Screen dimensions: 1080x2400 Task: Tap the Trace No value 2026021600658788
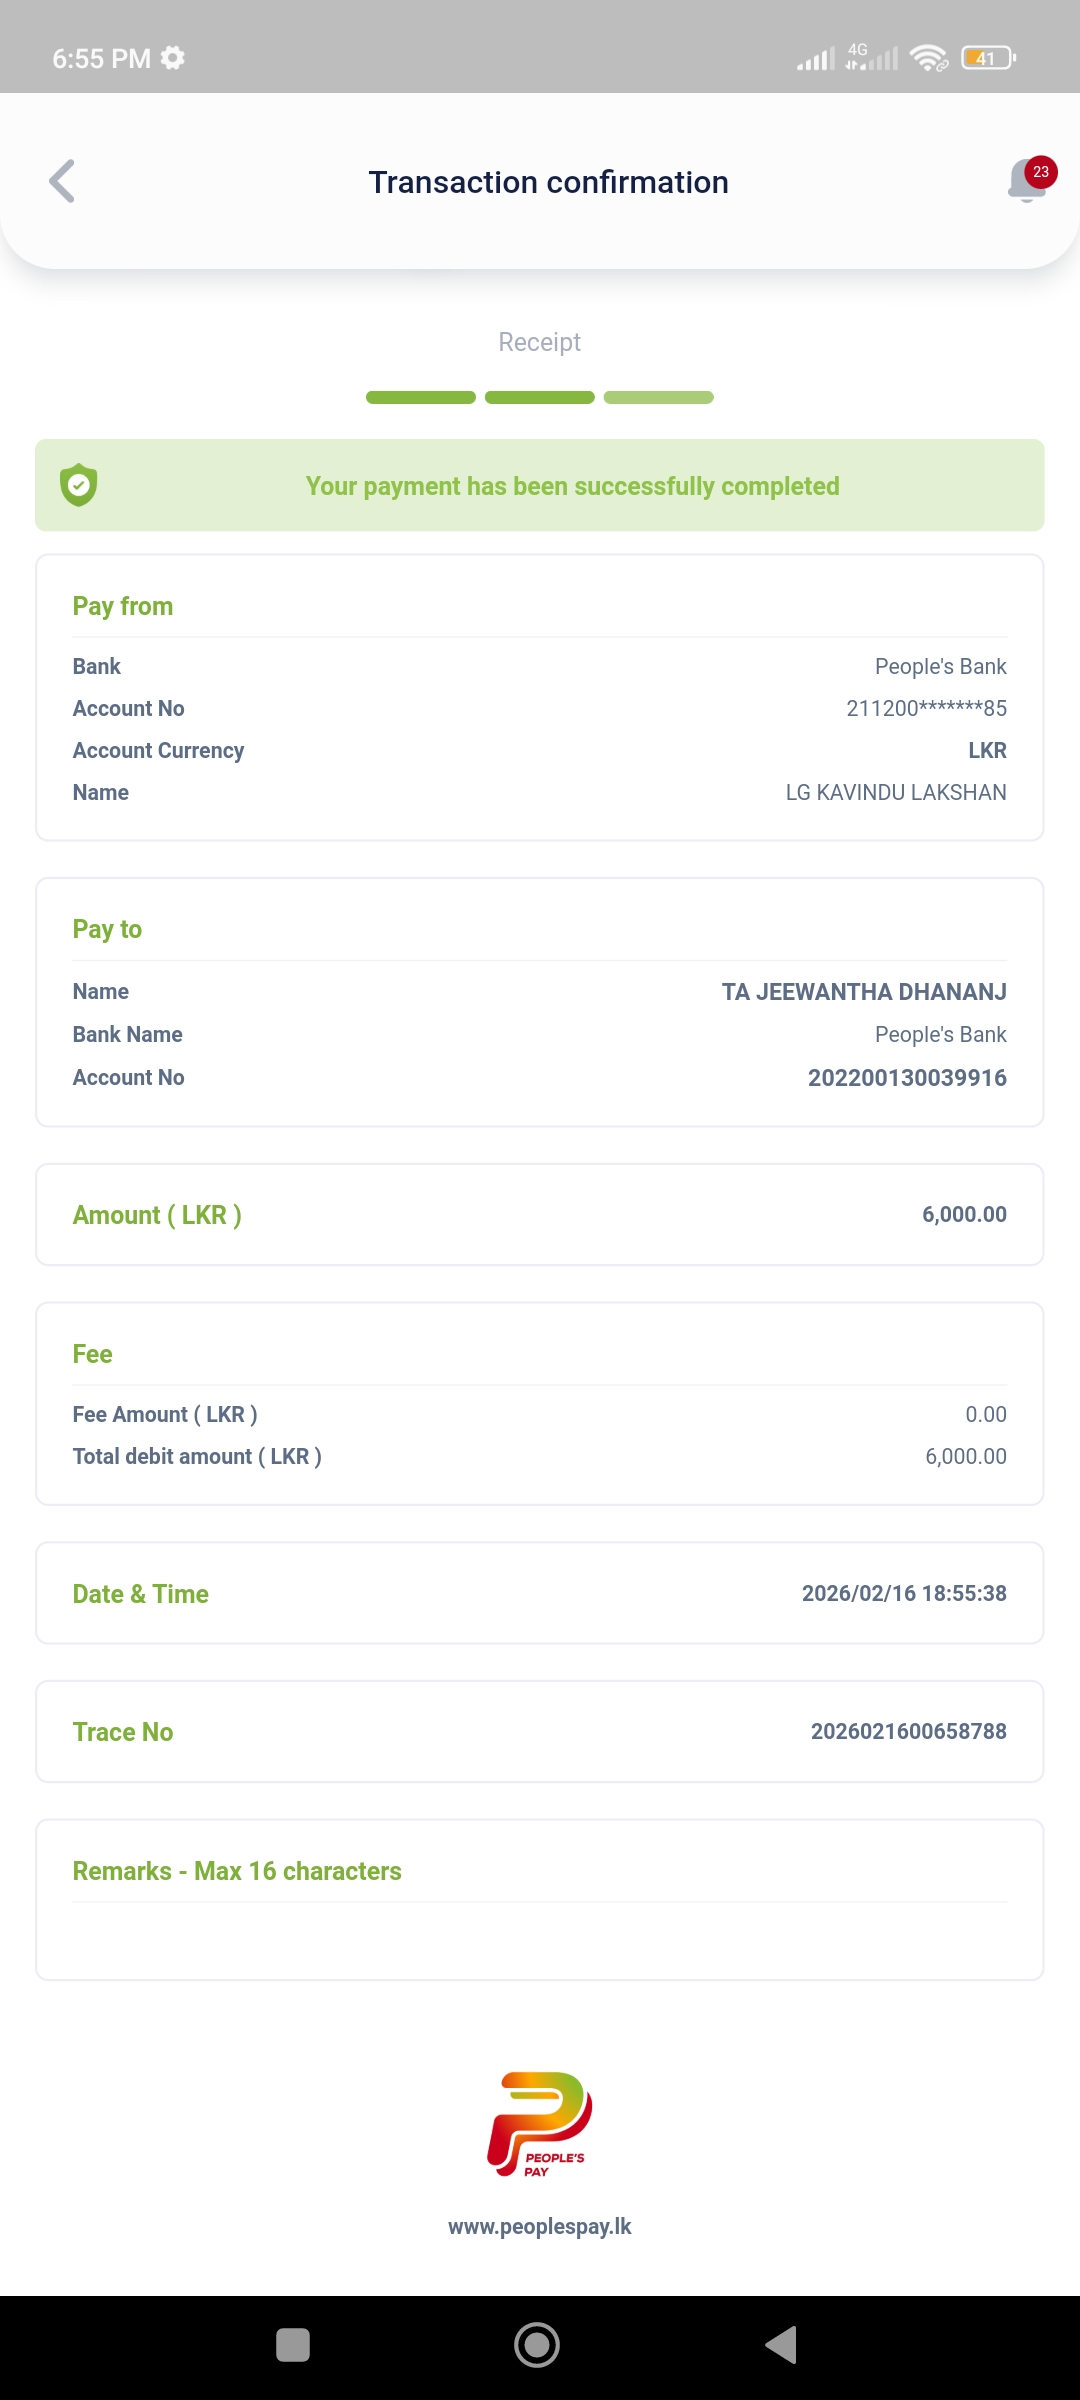tap(908, 1732)
